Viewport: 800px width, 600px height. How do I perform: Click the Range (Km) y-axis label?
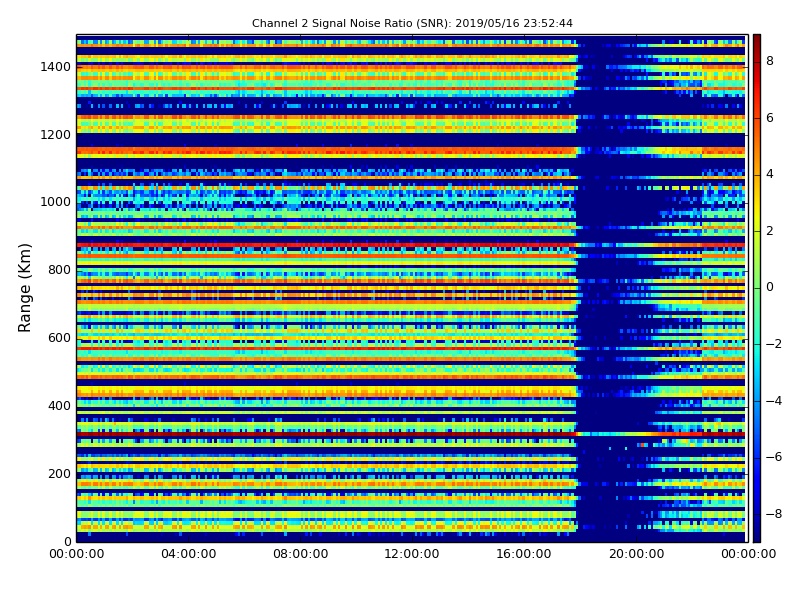point(24,288)
